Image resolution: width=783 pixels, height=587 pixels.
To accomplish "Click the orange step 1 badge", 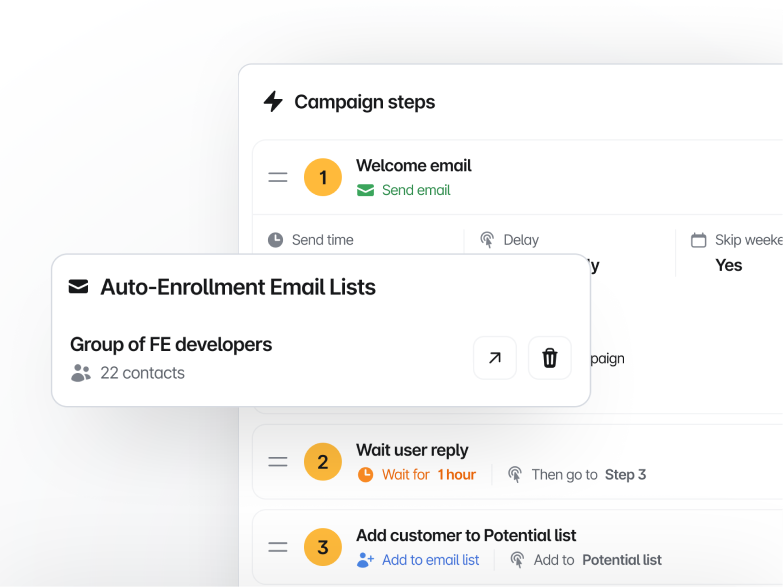I will 322,178.
